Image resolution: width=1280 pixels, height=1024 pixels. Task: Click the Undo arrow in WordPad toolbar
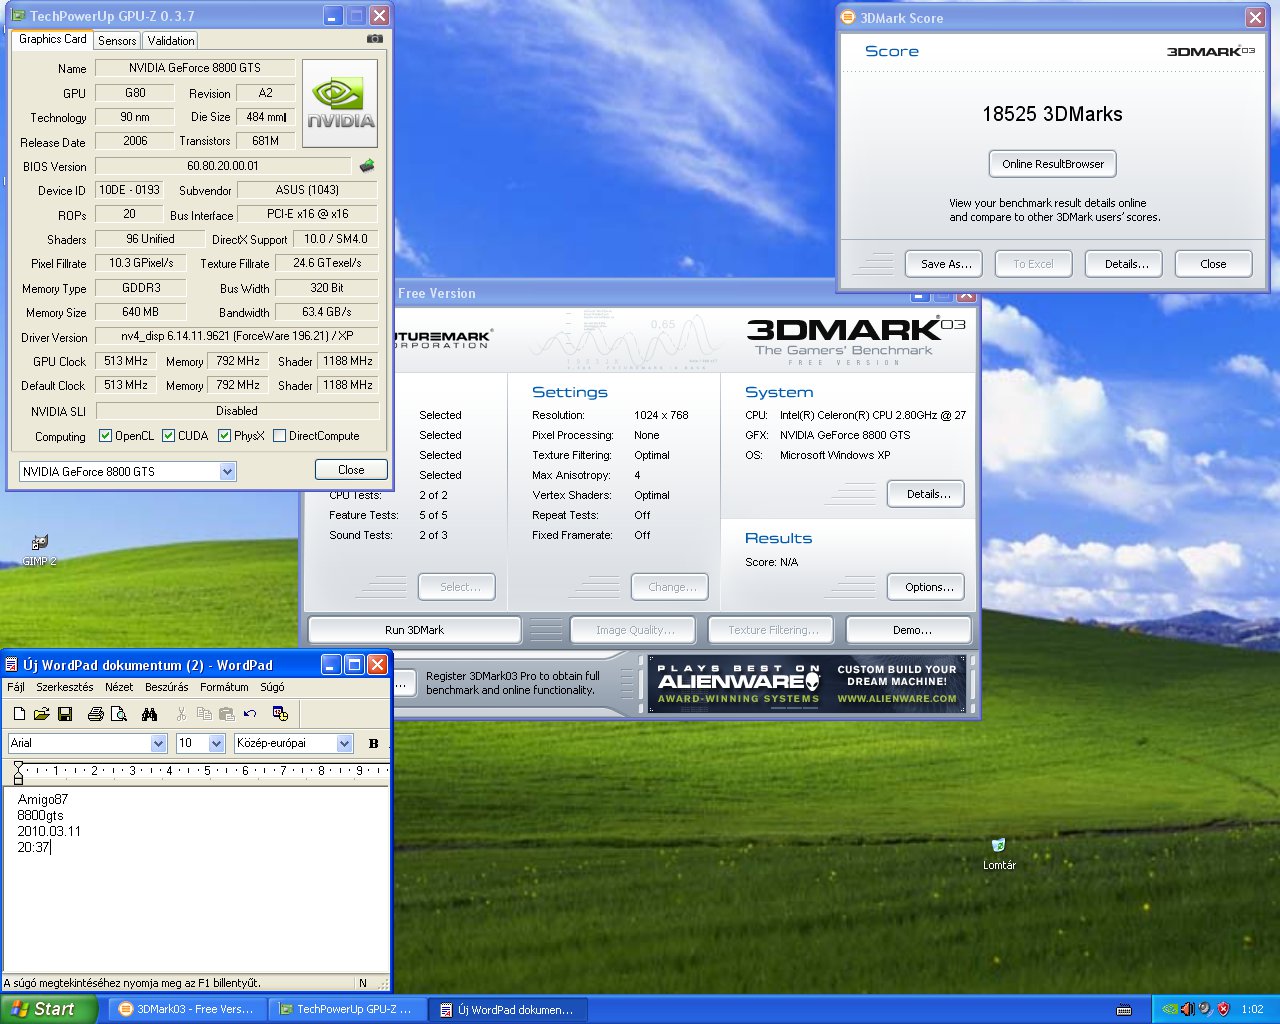click(250, 714)
